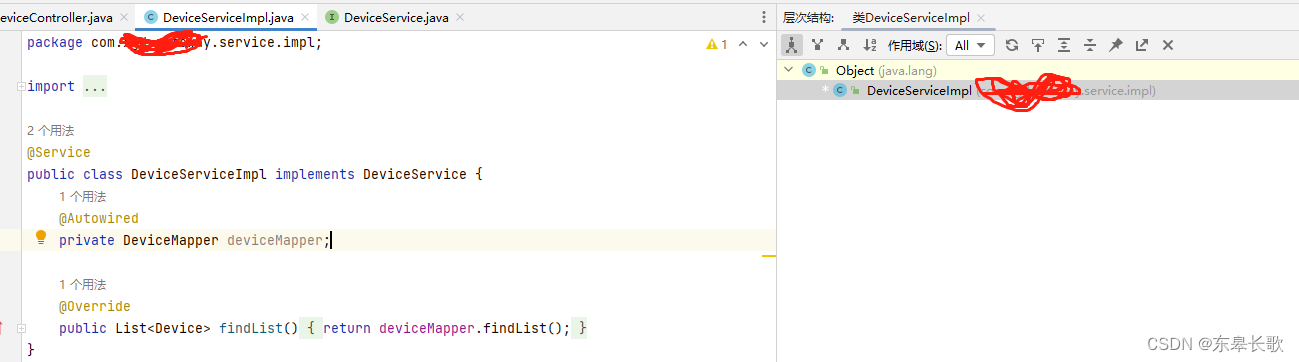This screenshot has width=1299, height=362.
Task: Refresh the hierarchy tree
Action: 1012,45
